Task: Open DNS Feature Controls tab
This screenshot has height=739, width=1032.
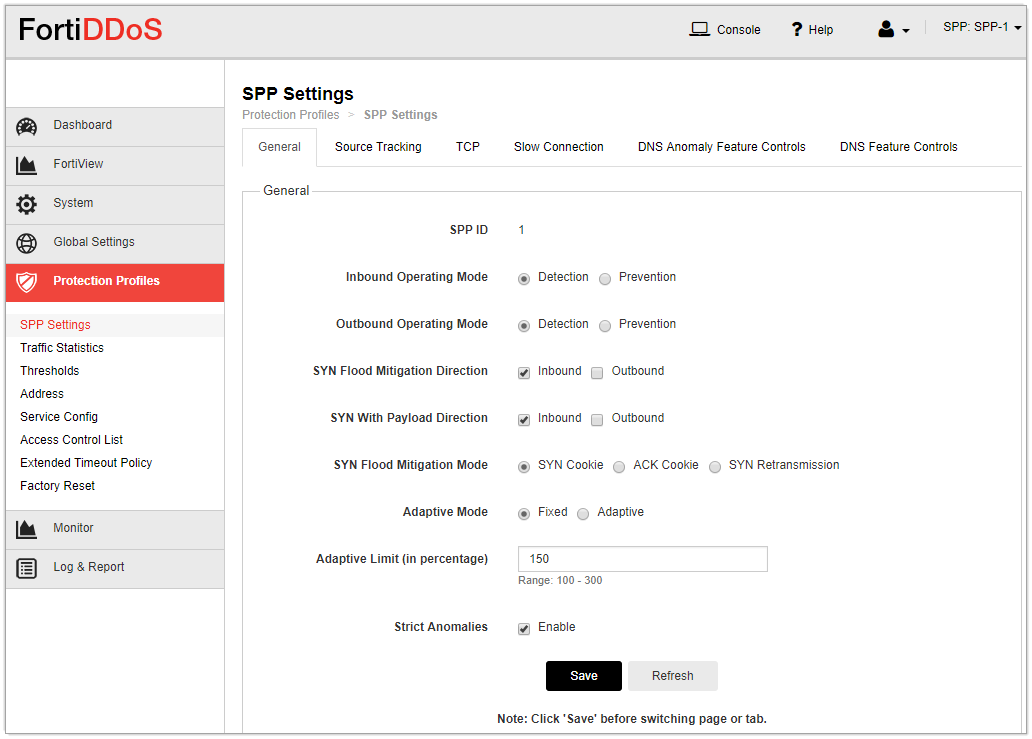Action: pyautogui.click(x=898, y=147)
